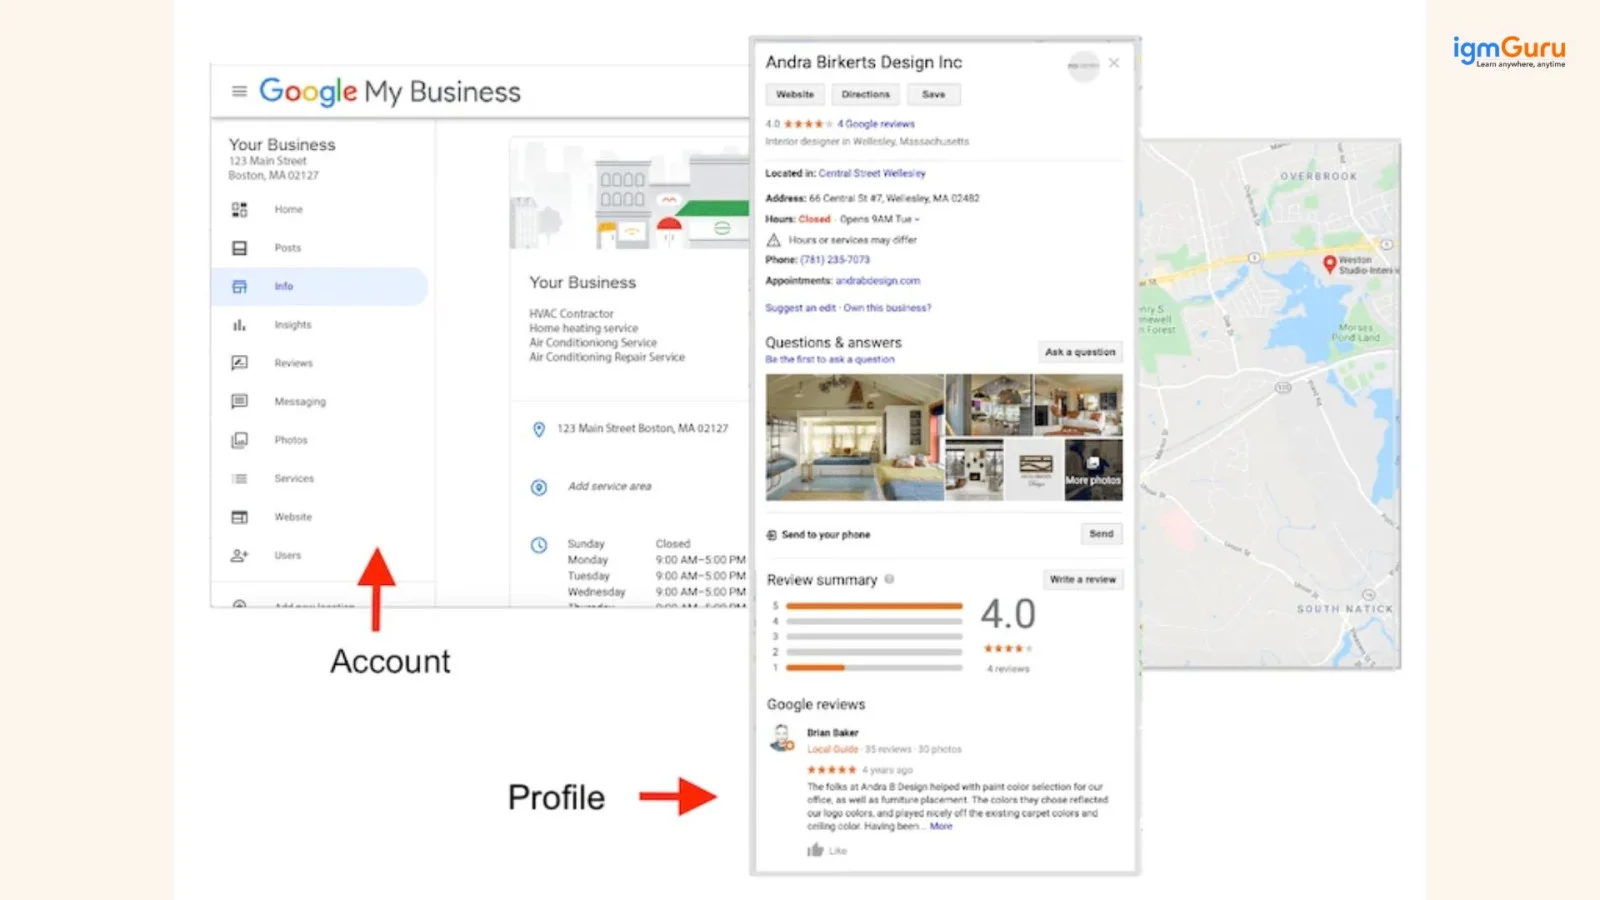Click the Review summary info icon

(889, 579)
